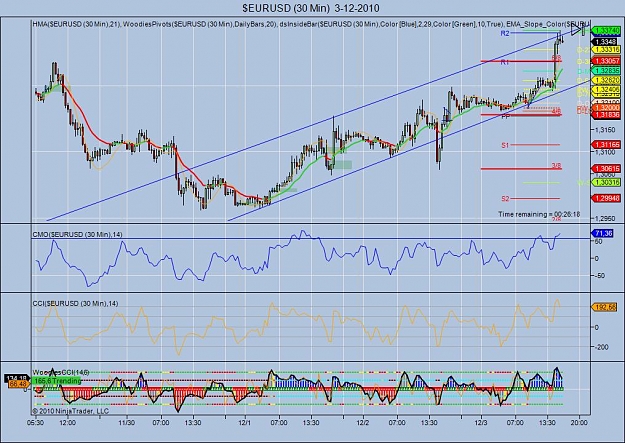Click the EMA_Slope_Color indicator label
The width and height of the screenshot is (625, 443).
tap(548, 24)
